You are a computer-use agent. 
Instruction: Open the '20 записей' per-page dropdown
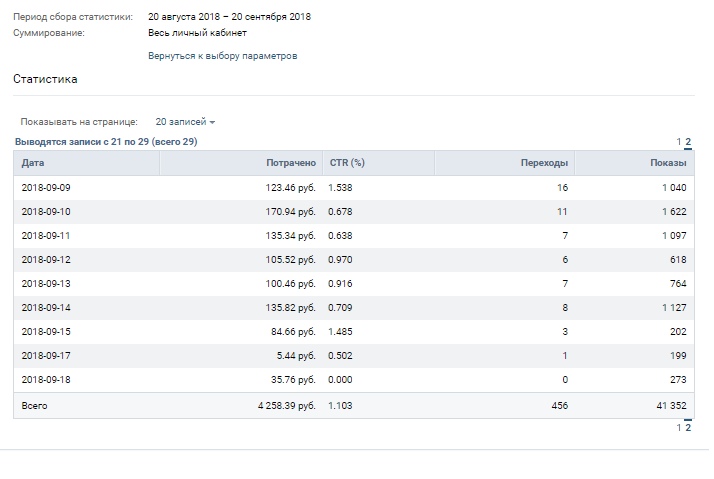pos(185,122)
